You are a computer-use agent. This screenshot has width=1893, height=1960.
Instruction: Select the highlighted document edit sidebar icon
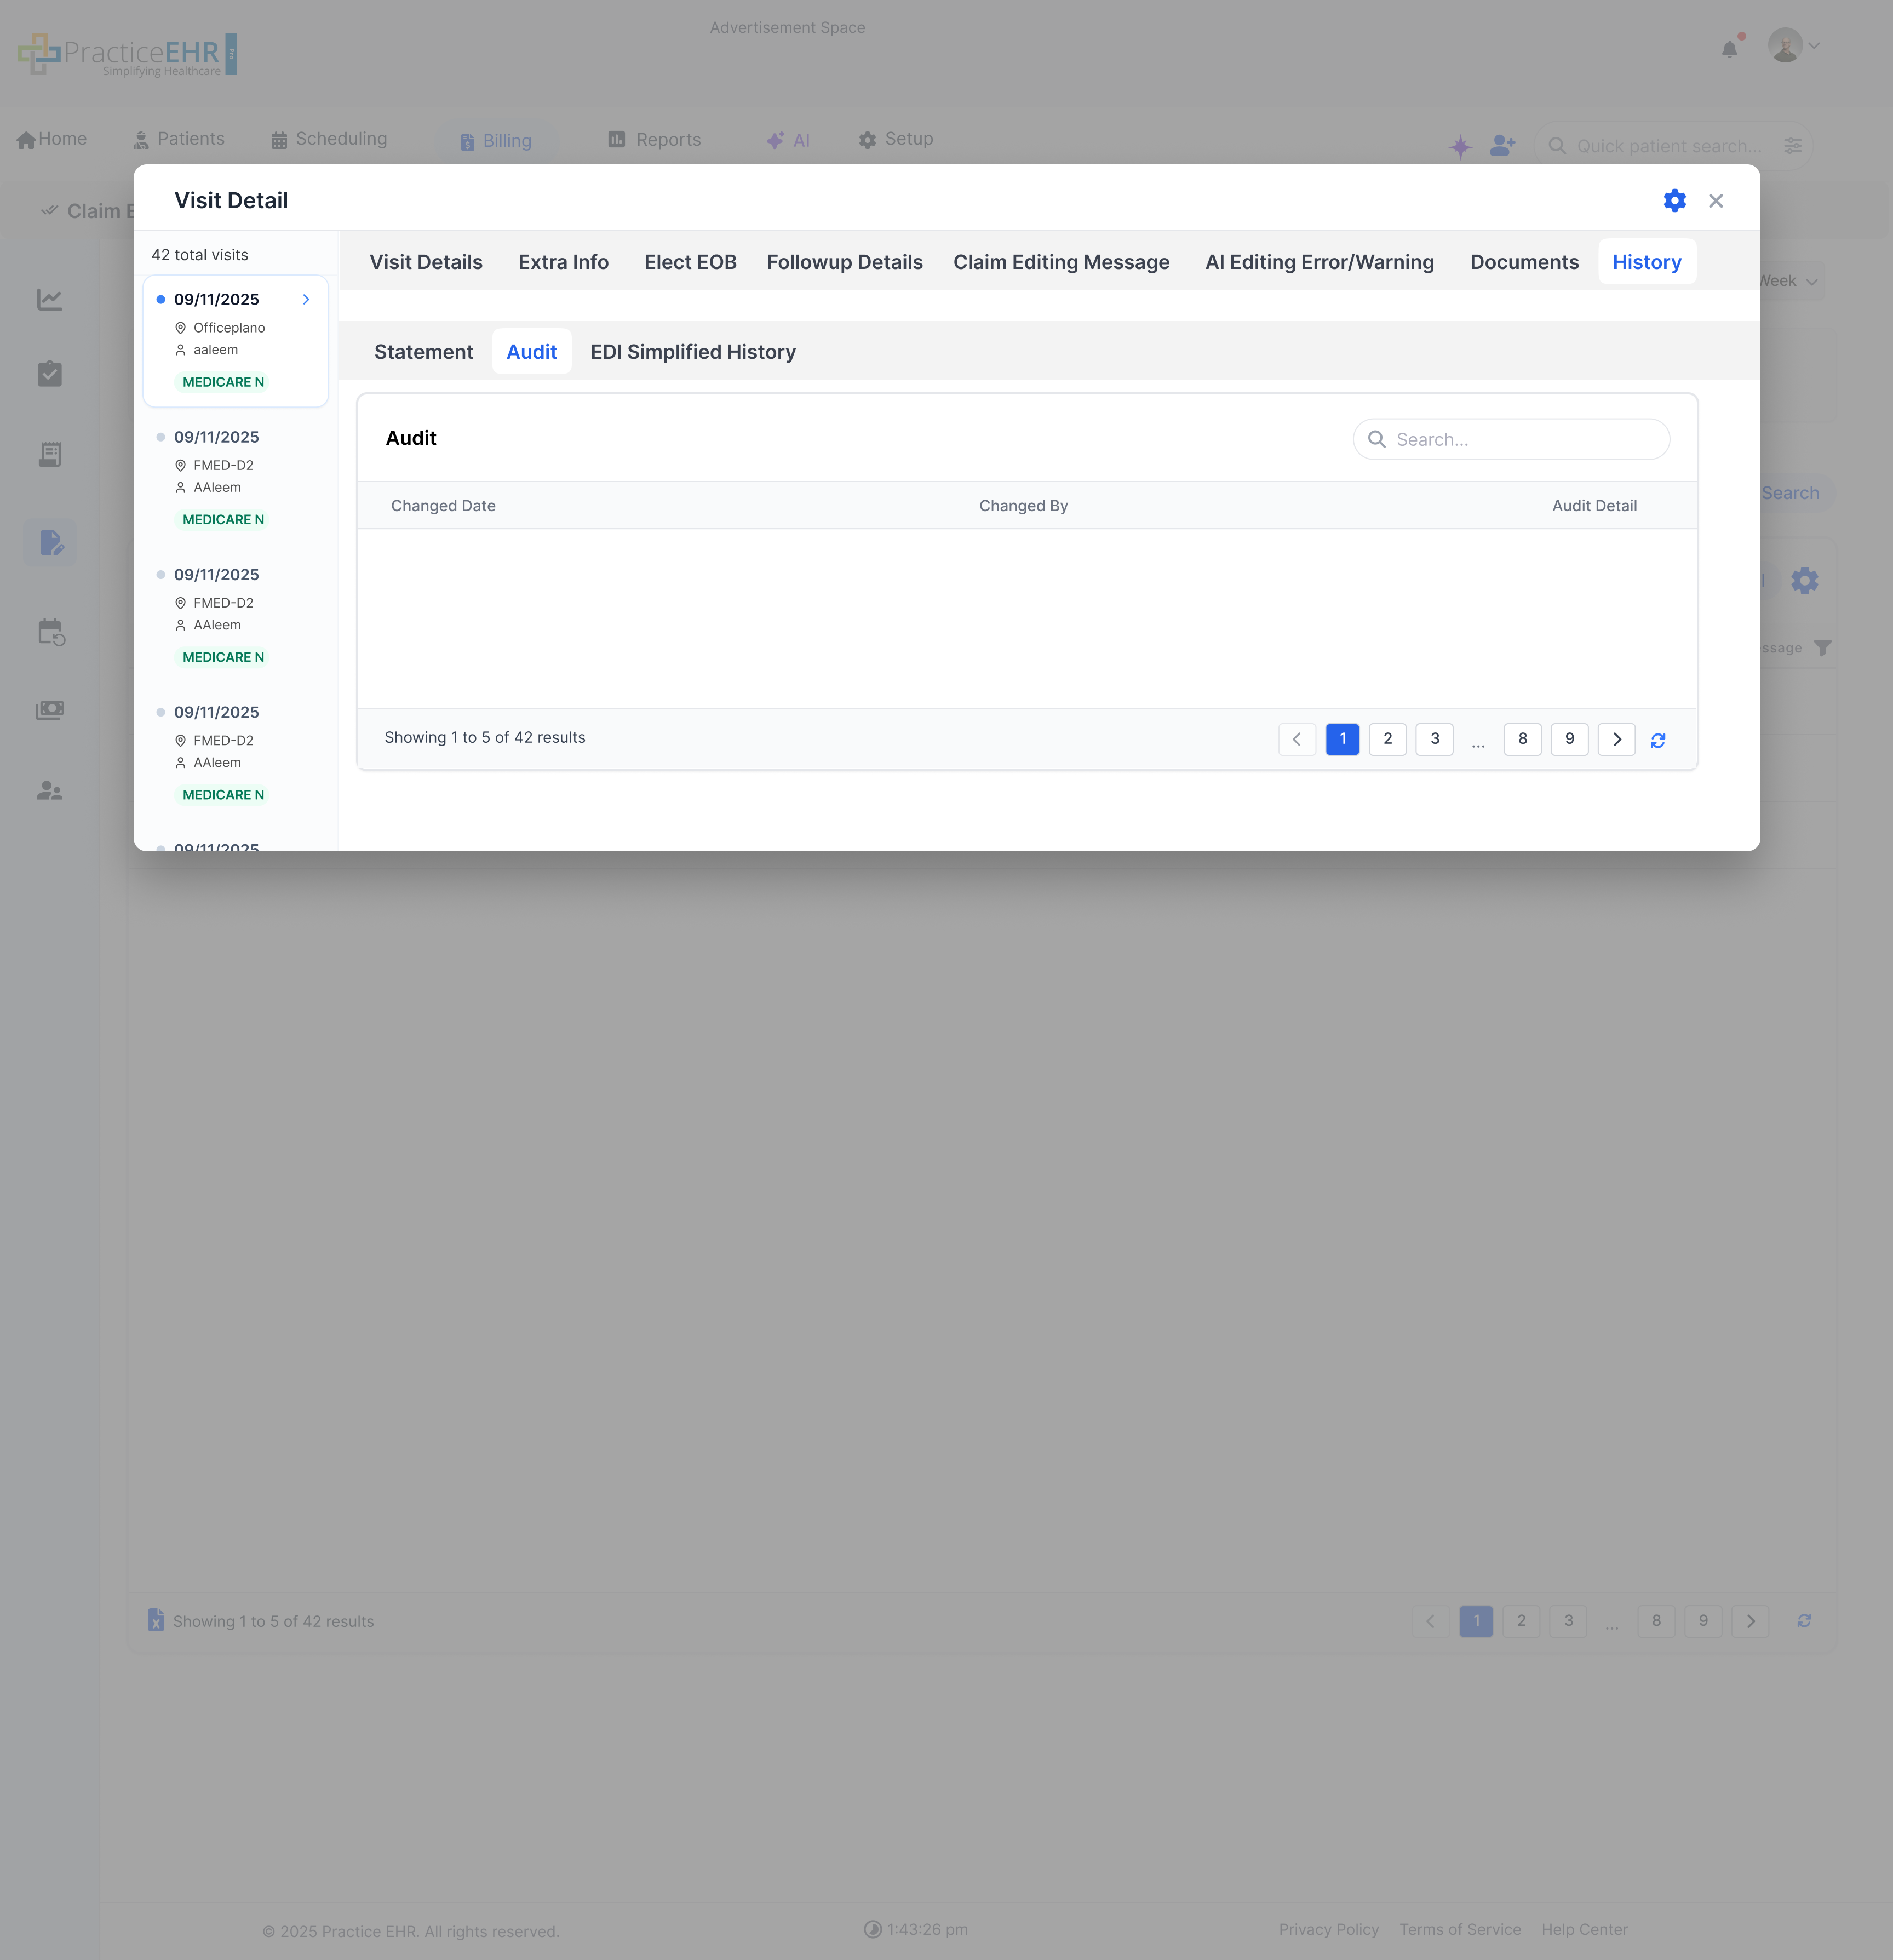(50, 542)
